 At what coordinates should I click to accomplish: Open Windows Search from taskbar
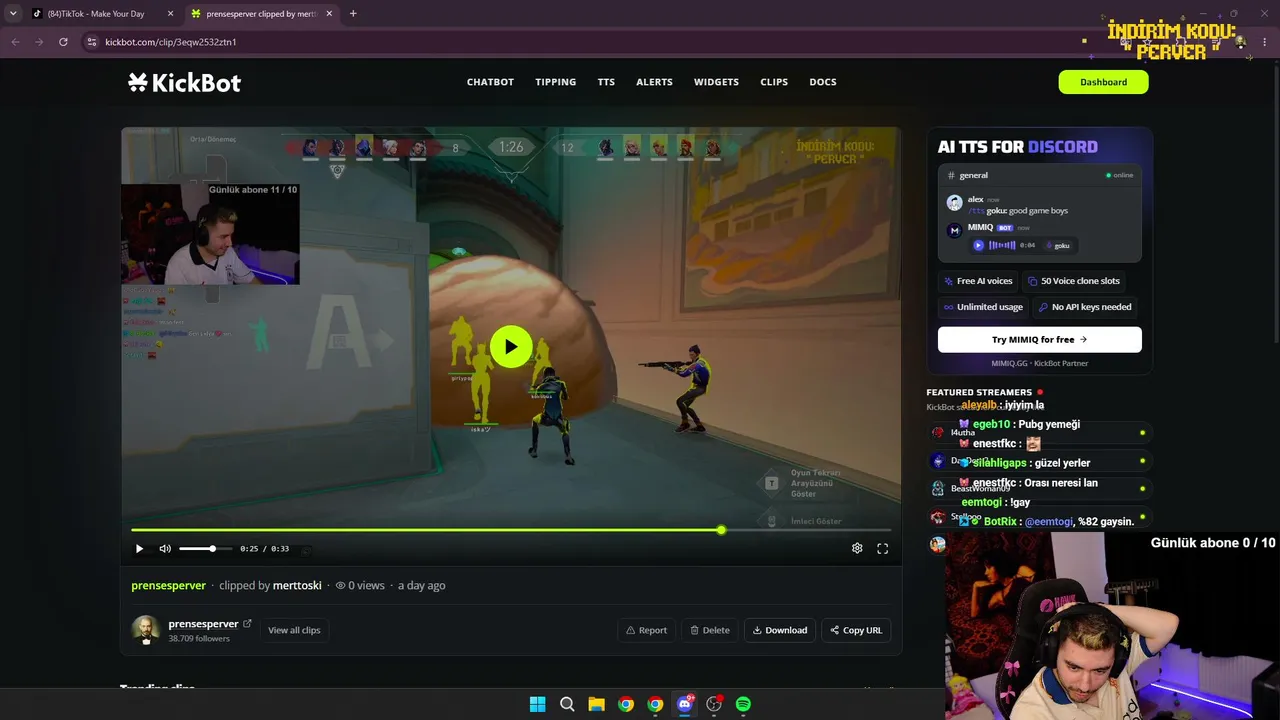[567, 704]
